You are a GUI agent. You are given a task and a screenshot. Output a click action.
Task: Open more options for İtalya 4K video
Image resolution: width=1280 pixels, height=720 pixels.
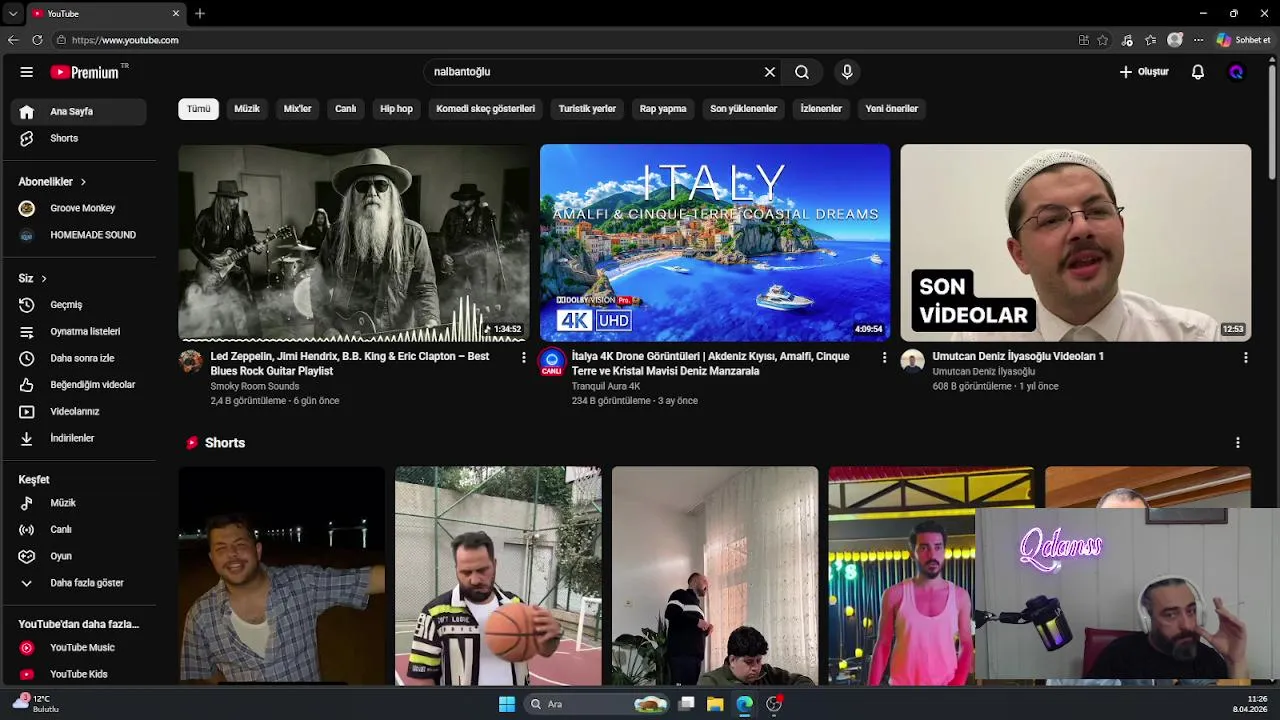pyautogui.click(x=884, y=357)
